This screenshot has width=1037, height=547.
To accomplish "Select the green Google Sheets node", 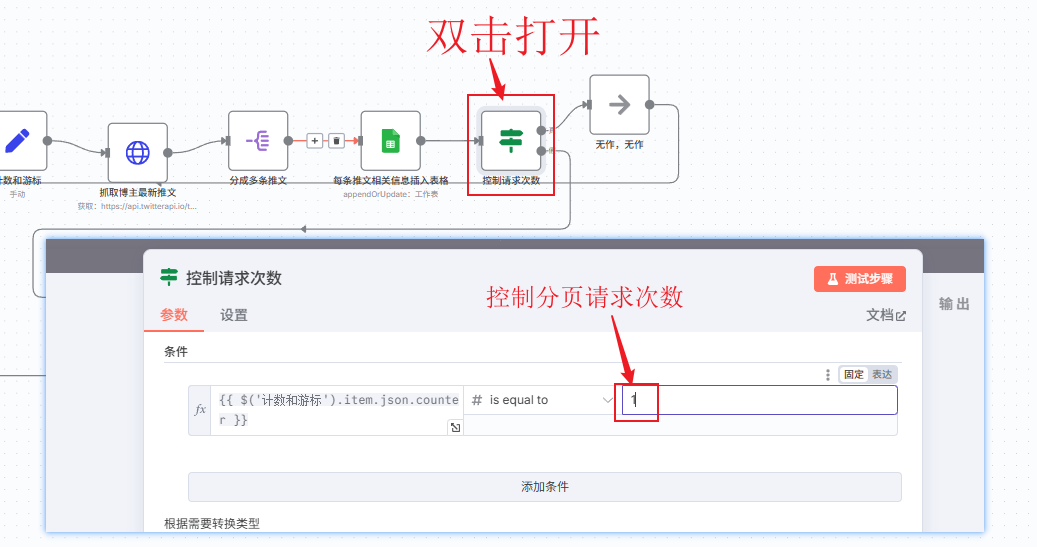I will tap(390, 140).
